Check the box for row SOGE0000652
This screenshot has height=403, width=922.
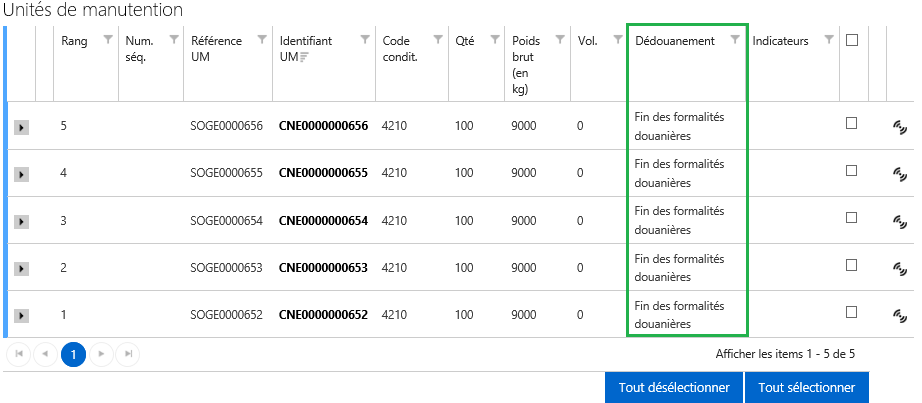click(x=851, y=312)
